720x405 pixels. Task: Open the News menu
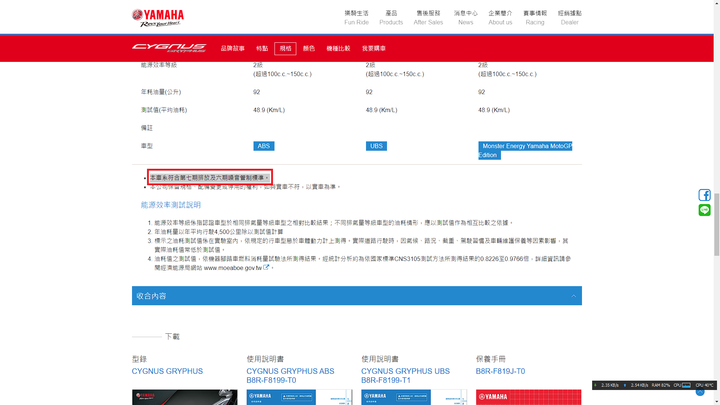click(x=465, y=17)
